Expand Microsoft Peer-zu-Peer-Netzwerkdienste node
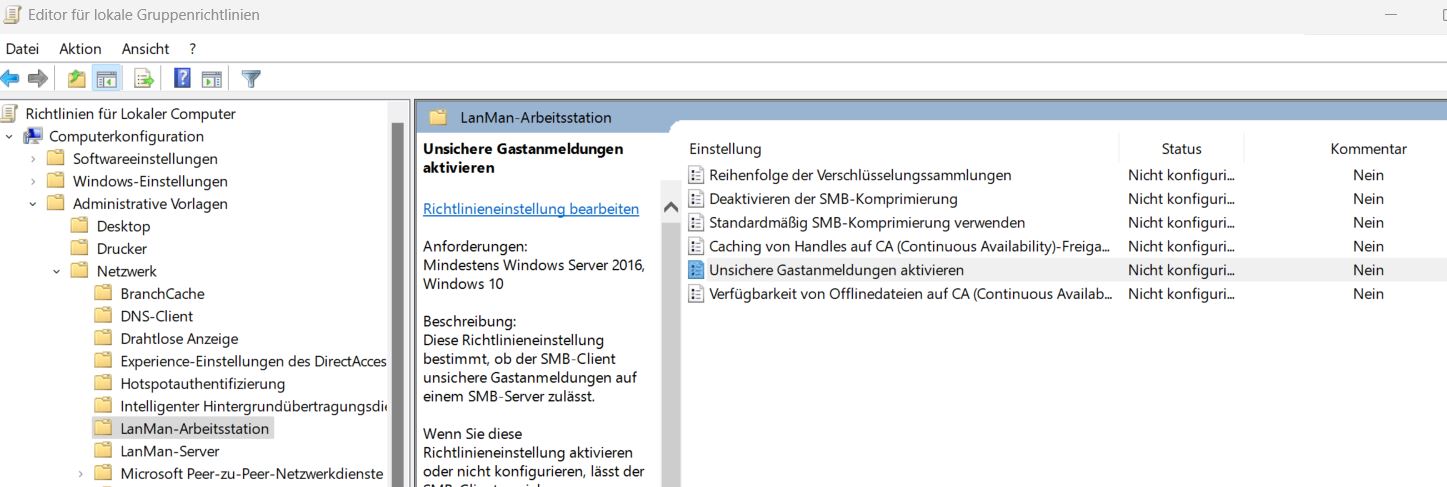Screen dimensions: 1447x487 click(x=81, y=474)
